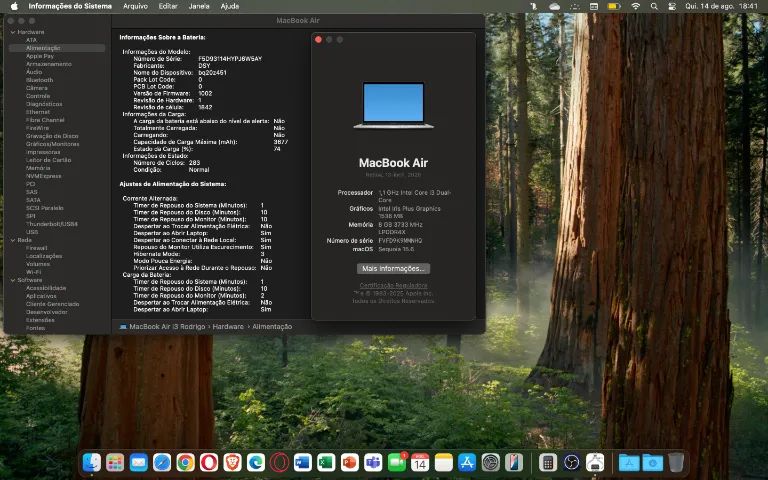Open Microsoft Excel from the Dock
Viewport: 768px width, 480px height.
click(x=326, y=462)
